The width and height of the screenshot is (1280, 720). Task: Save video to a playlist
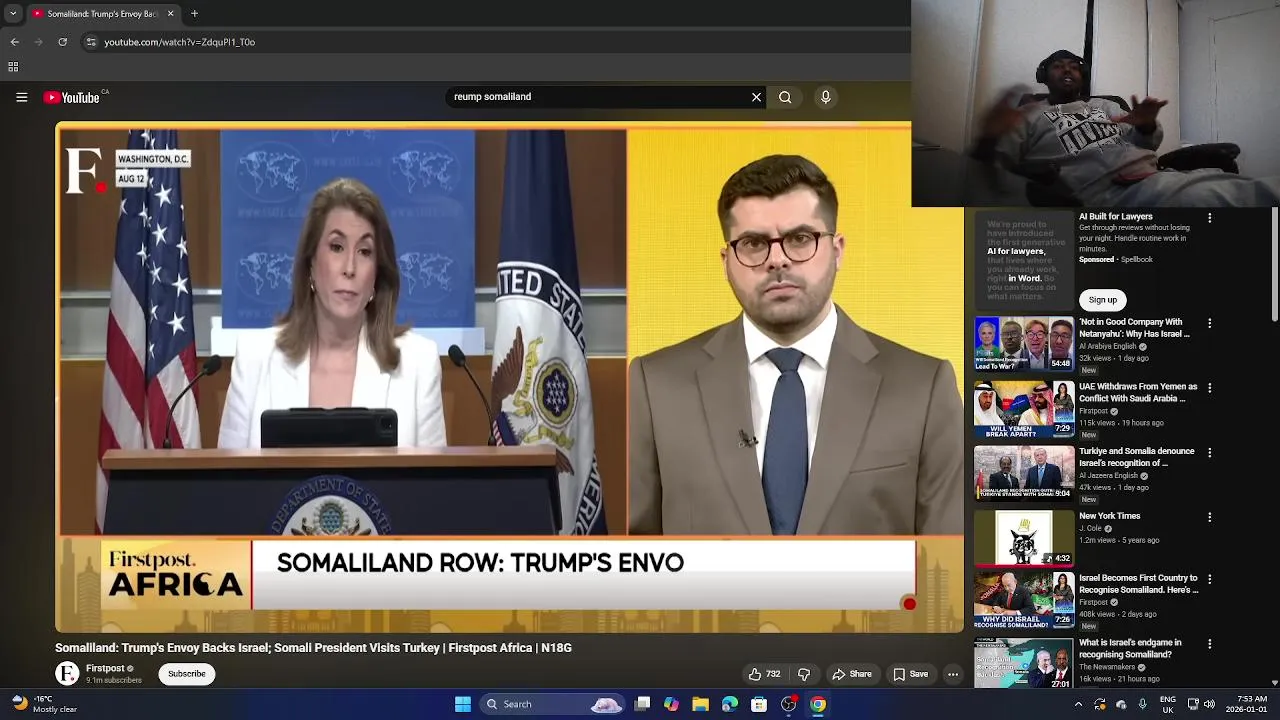pyautogui.click(x=910, y=674)
